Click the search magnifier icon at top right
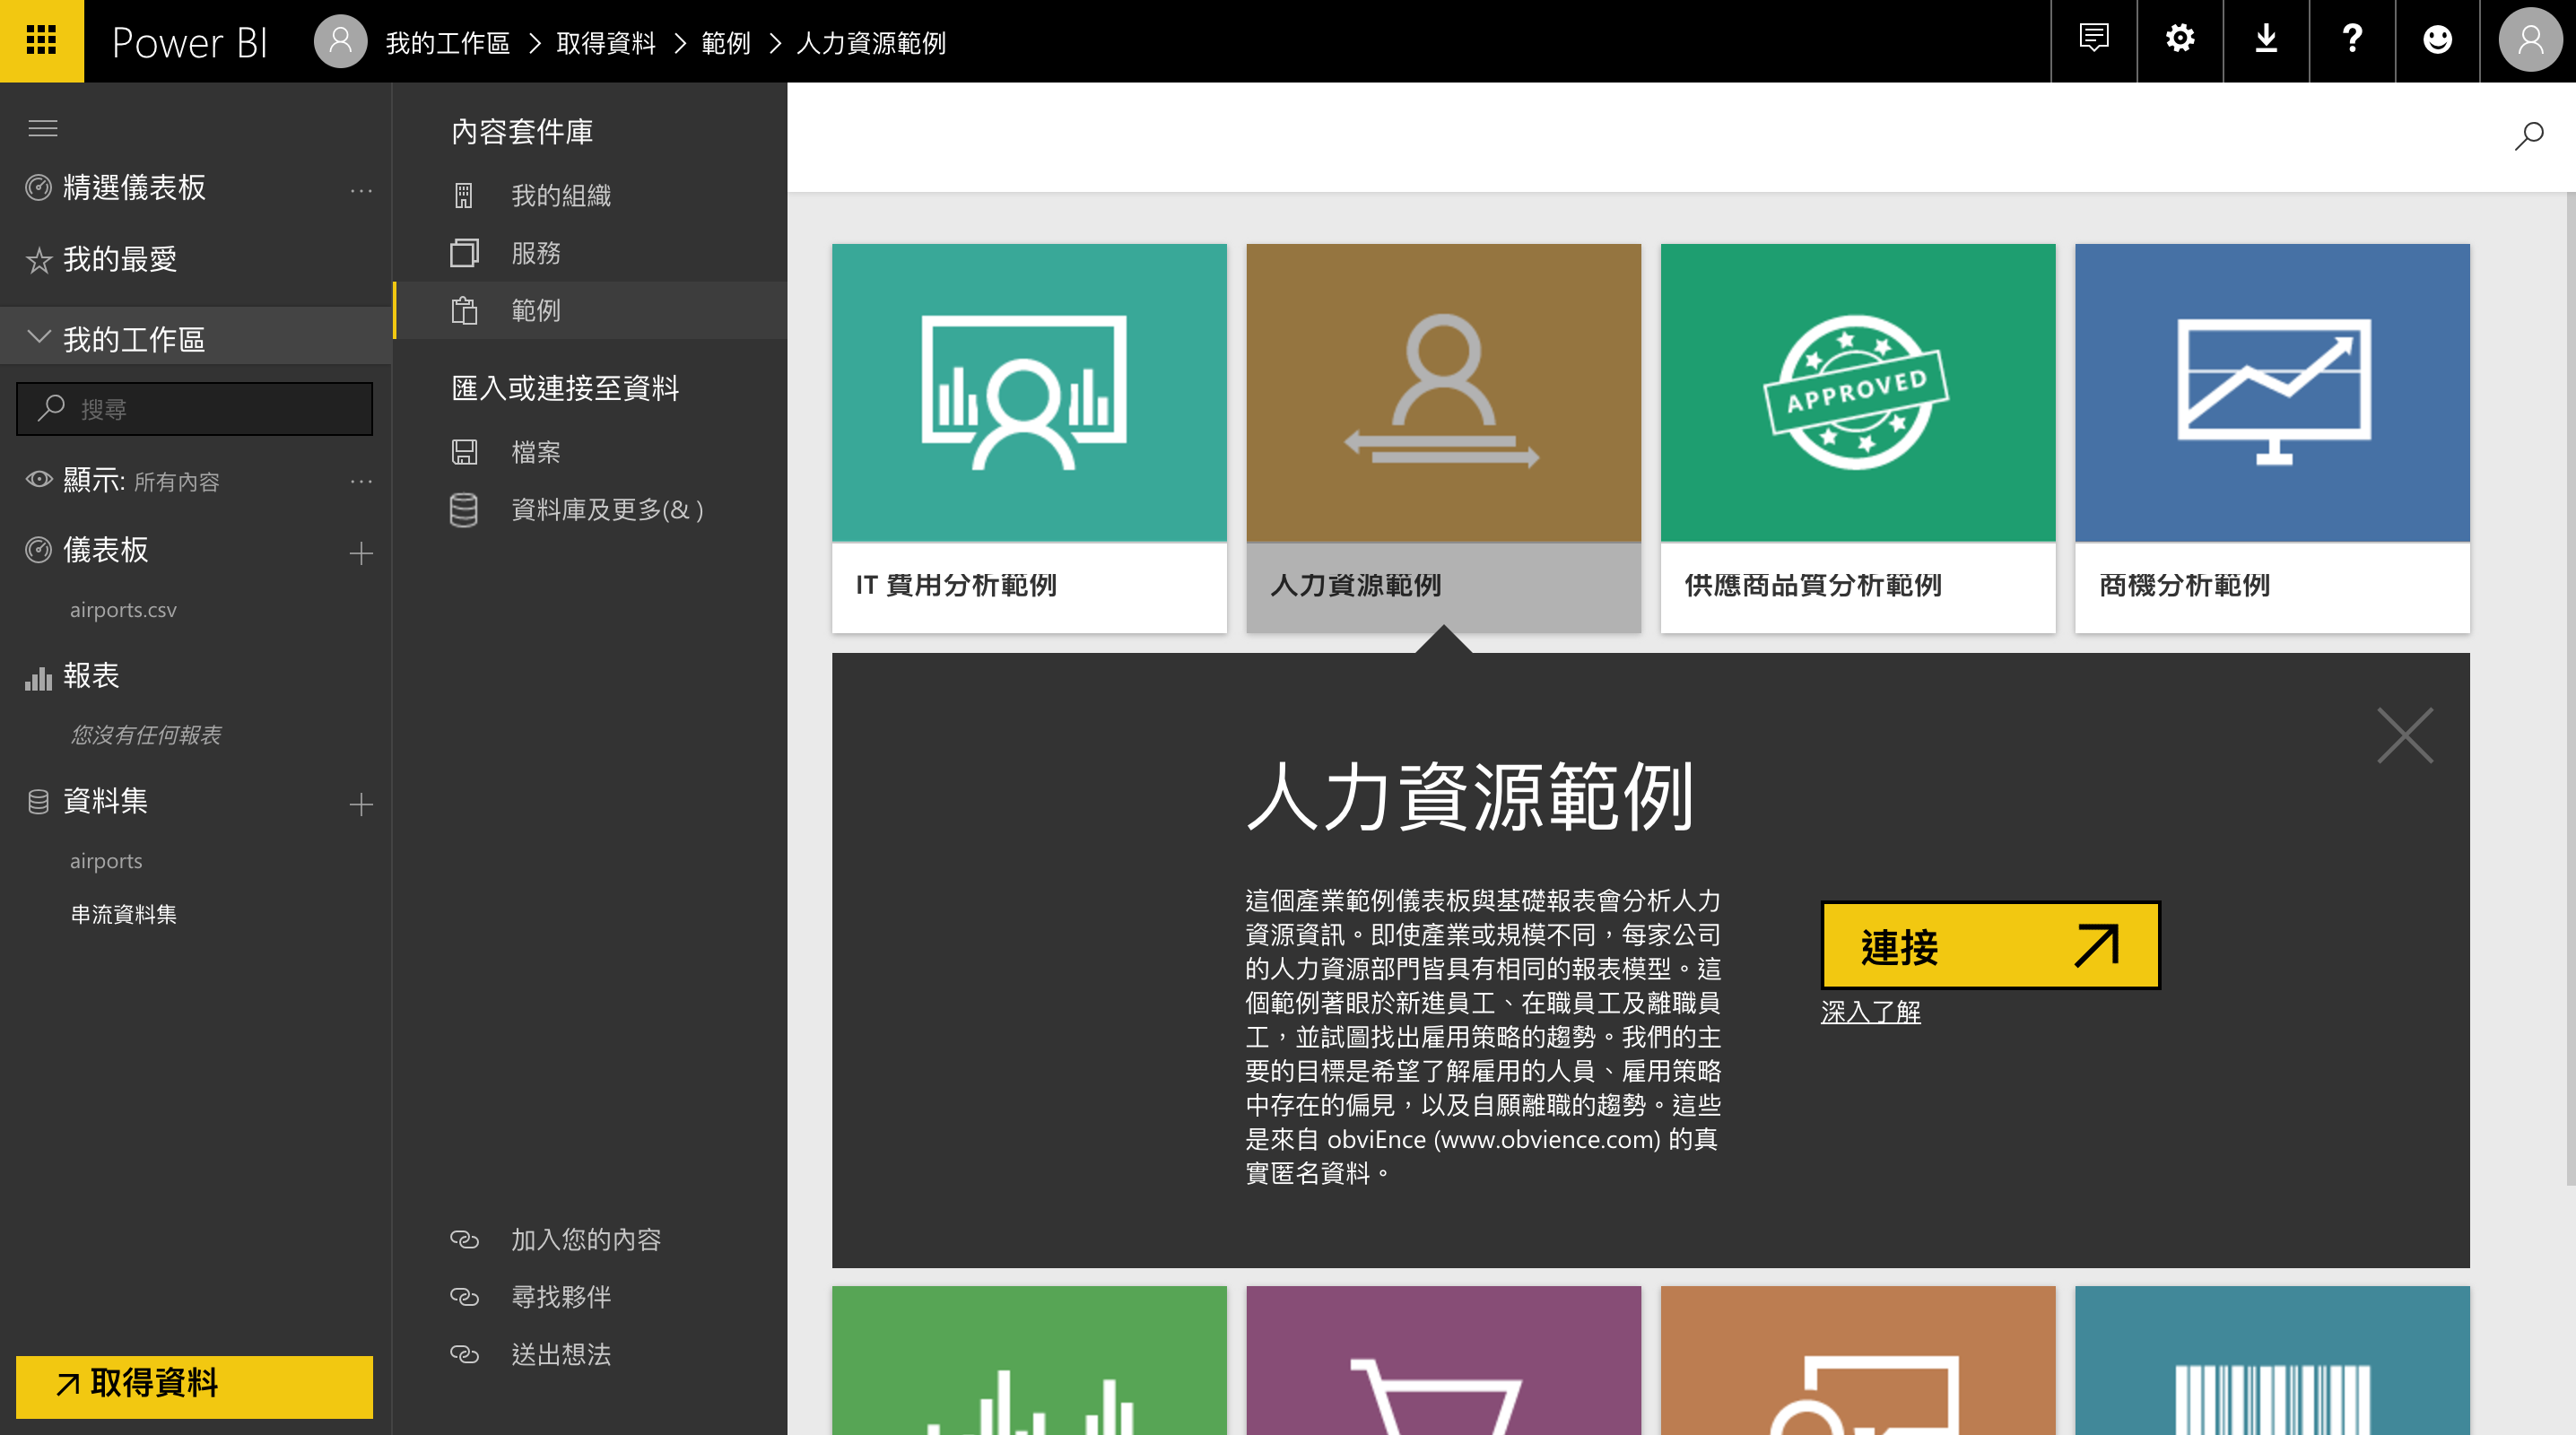 [x=2528, y=136]
